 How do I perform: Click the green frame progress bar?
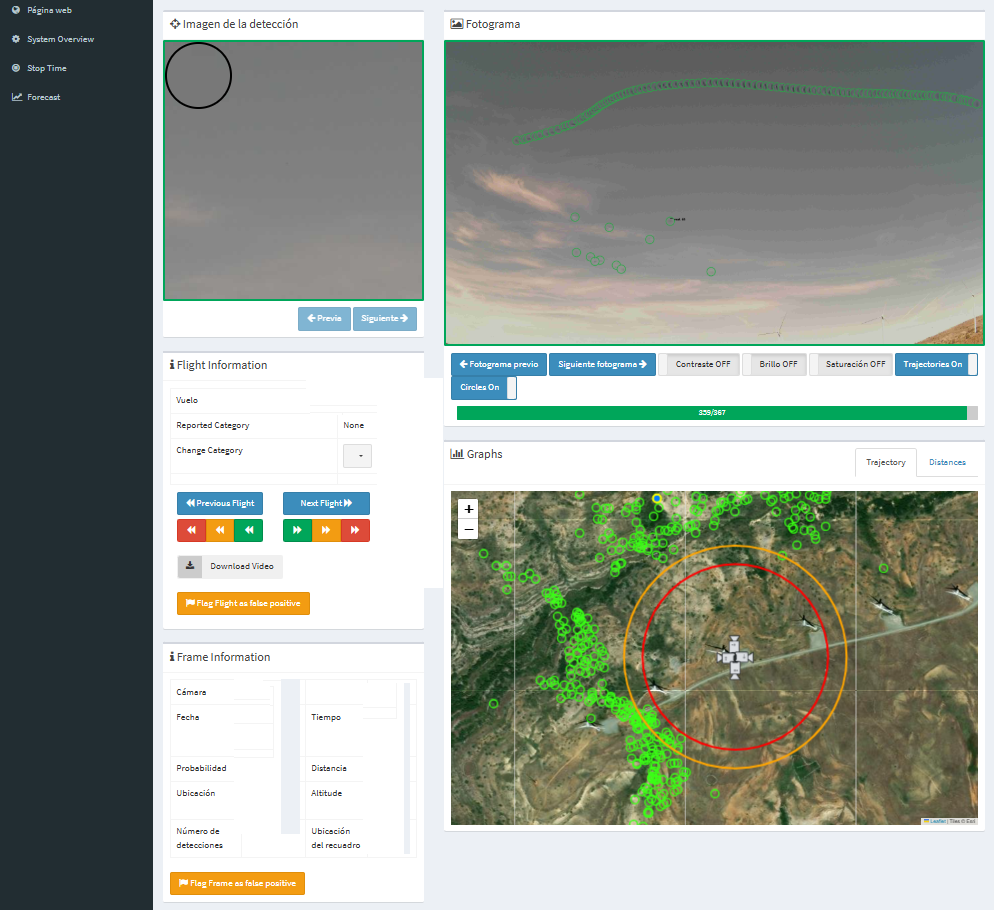pyautogui.click(x=711, y=413)
